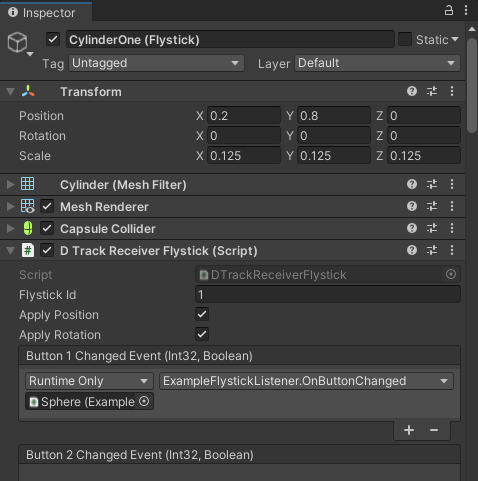Expand the Cylinder (Mesh Filter) component
Image resolution: width=478 pixels, height=481 pixels.
11,184
